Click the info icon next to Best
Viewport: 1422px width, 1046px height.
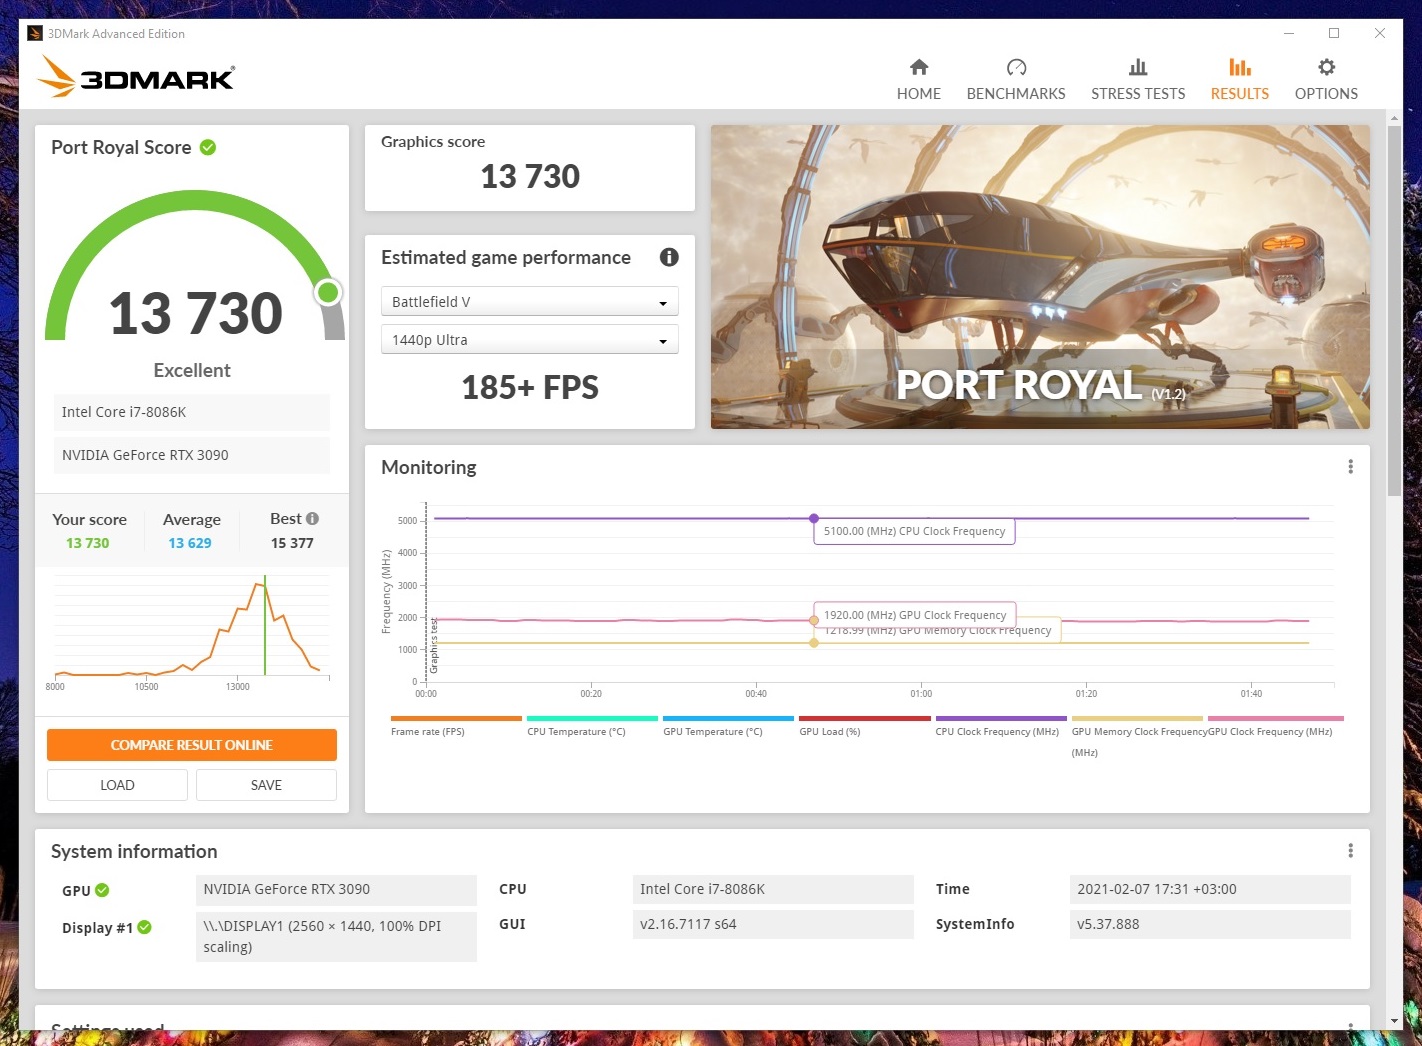pos(312,518)
